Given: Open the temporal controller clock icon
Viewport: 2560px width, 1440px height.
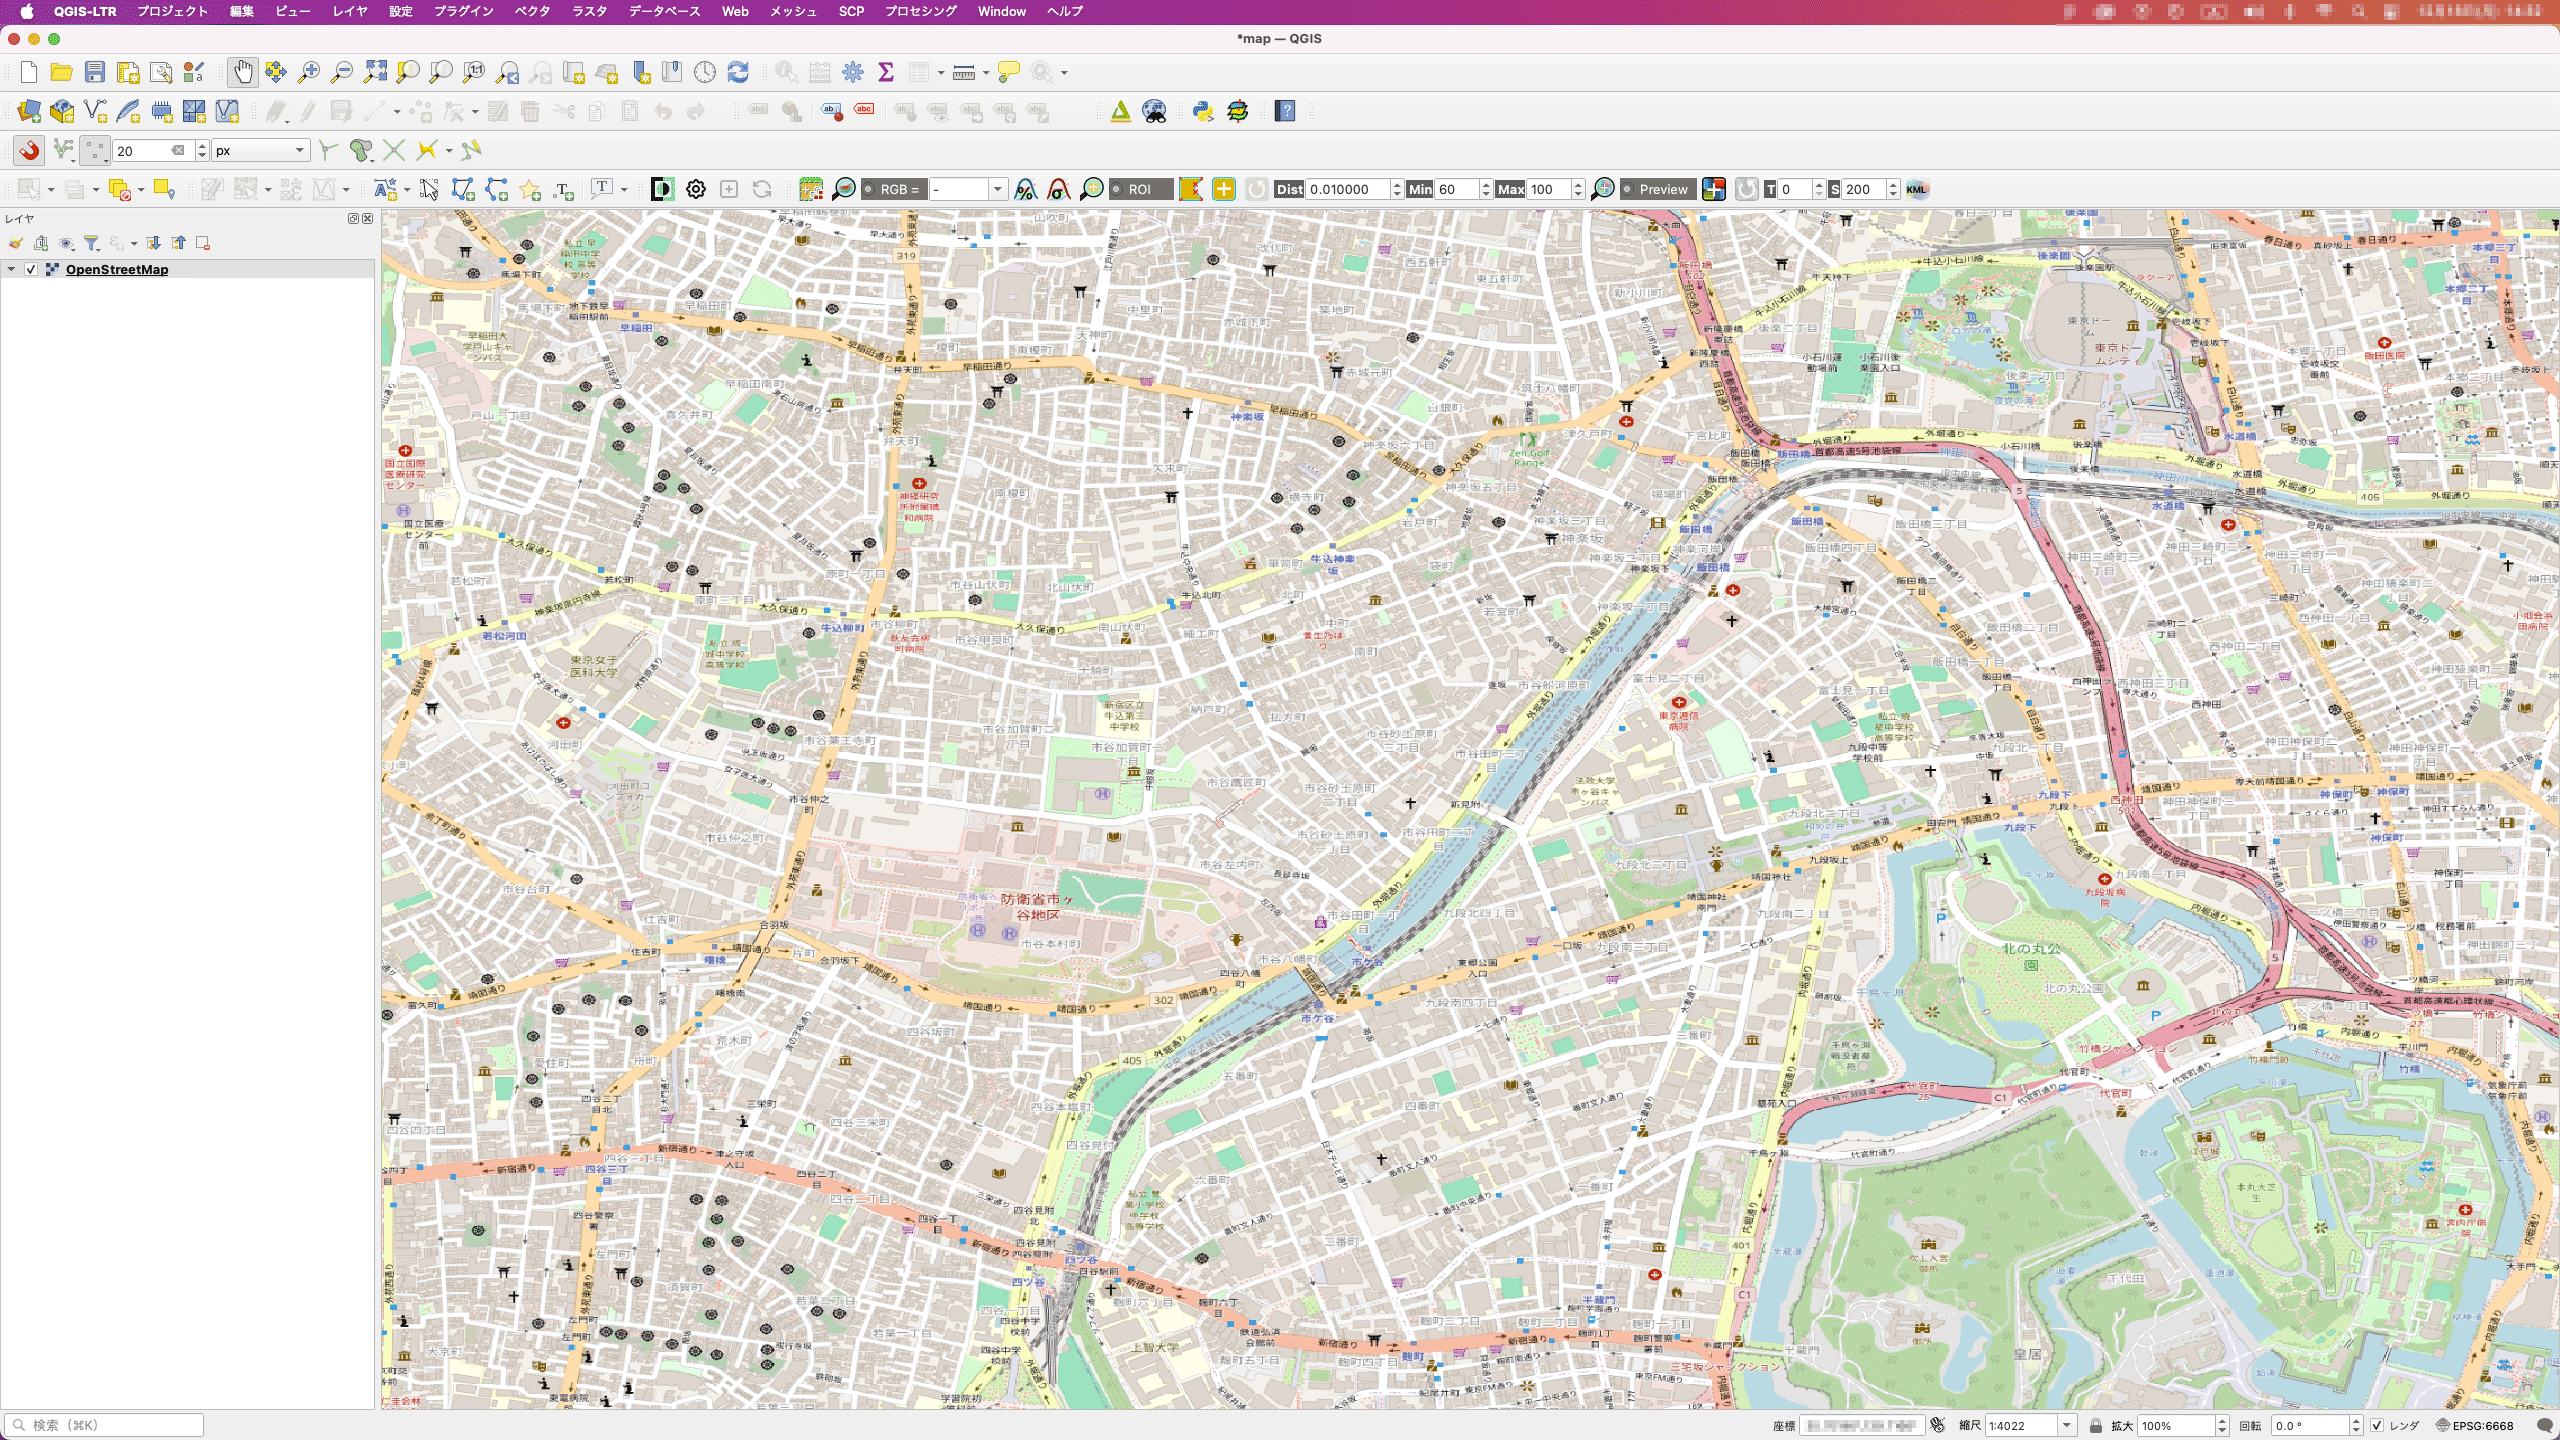Looking at the screenshot, I should (x=705, y=72).
